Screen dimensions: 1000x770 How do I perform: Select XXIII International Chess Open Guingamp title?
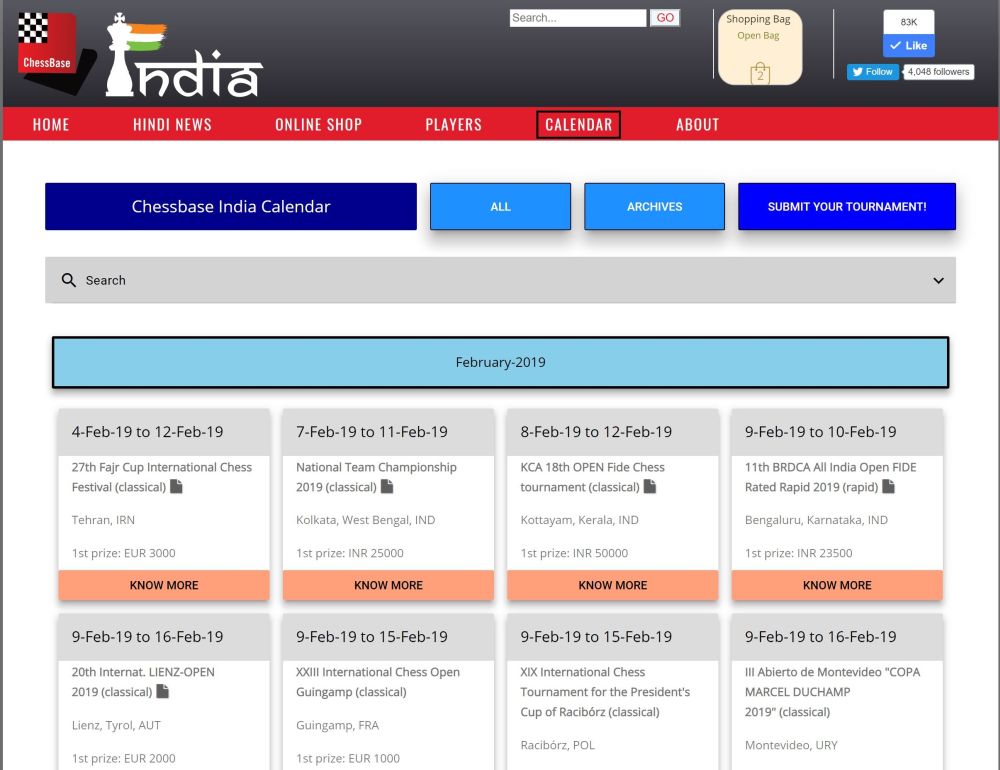pos(378,682)
